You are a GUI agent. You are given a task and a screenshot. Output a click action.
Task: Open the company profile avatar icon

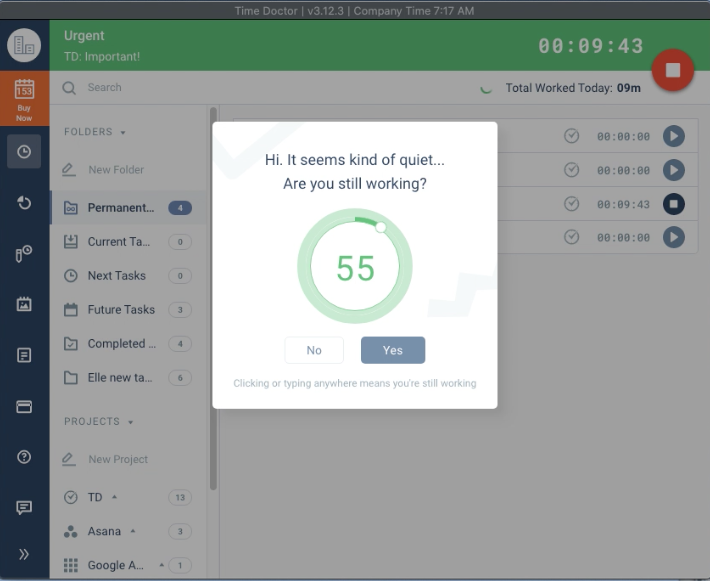[x=24, y=45]
